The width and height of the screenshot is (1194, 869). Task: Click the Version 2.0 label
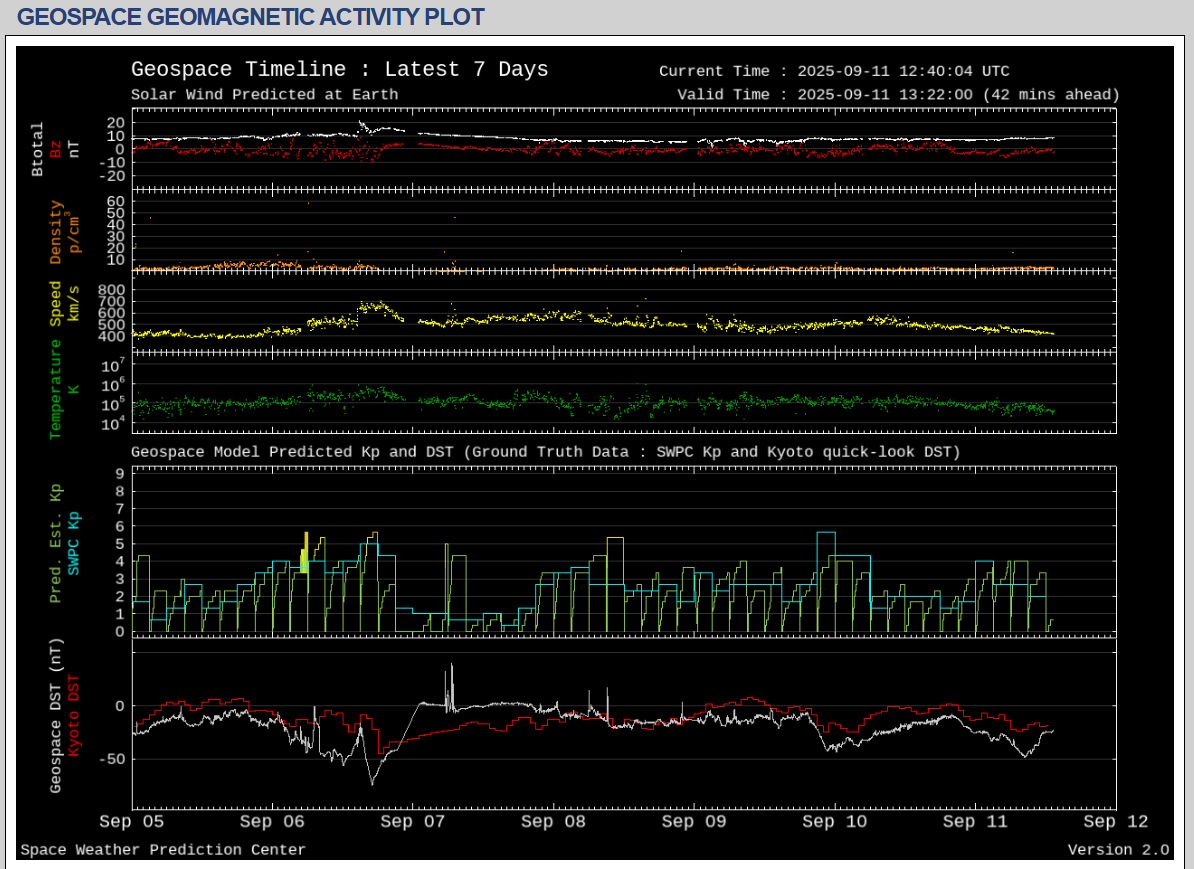(1118, 850)
